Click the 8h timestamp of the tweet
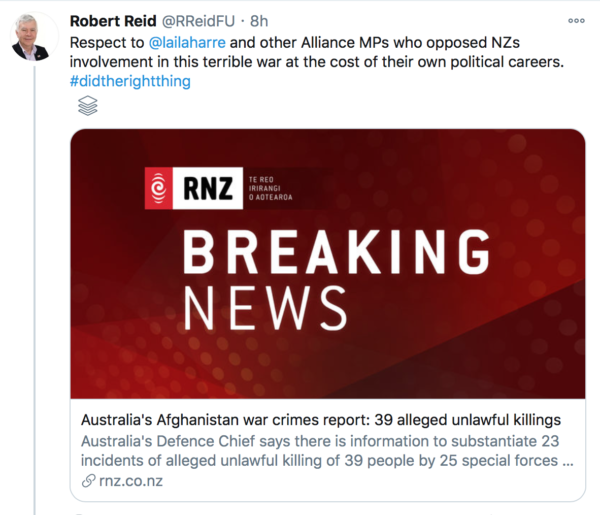The height and width of the screenshot is (515, 600). point(257,20)
